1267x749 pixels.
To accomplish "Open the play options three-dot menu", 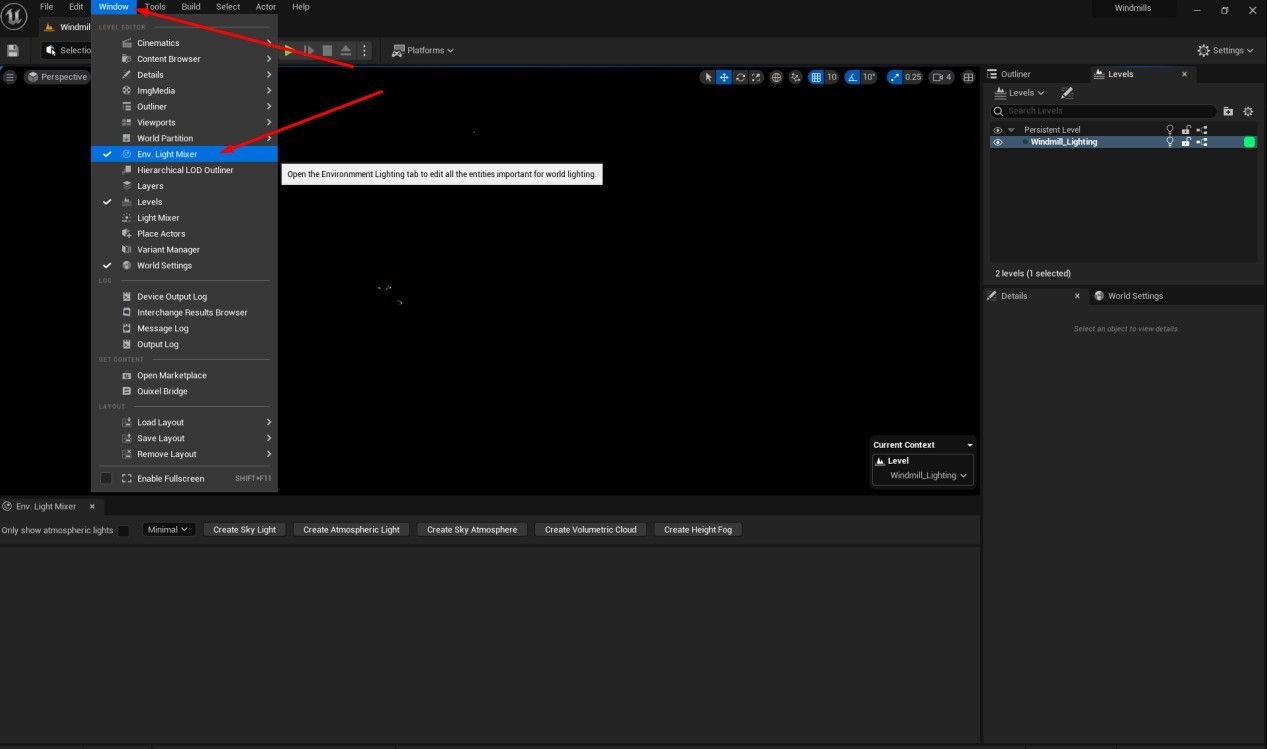I will tap(364, 50).
